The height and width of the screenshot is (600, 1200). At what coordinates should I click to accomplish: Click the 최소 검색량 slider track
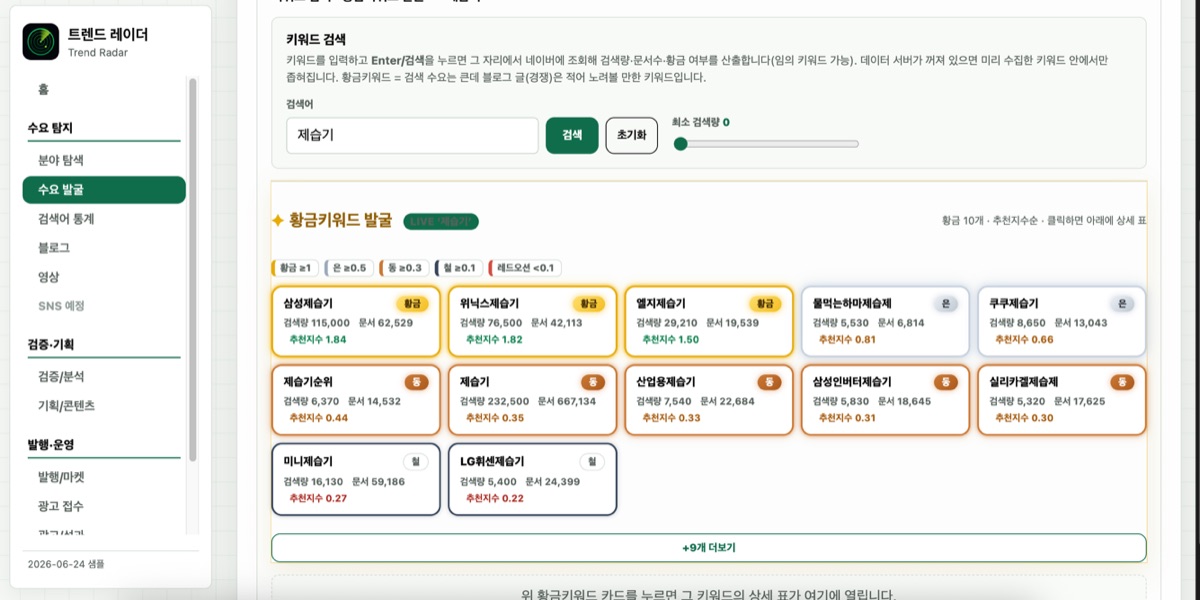(766, 144)
